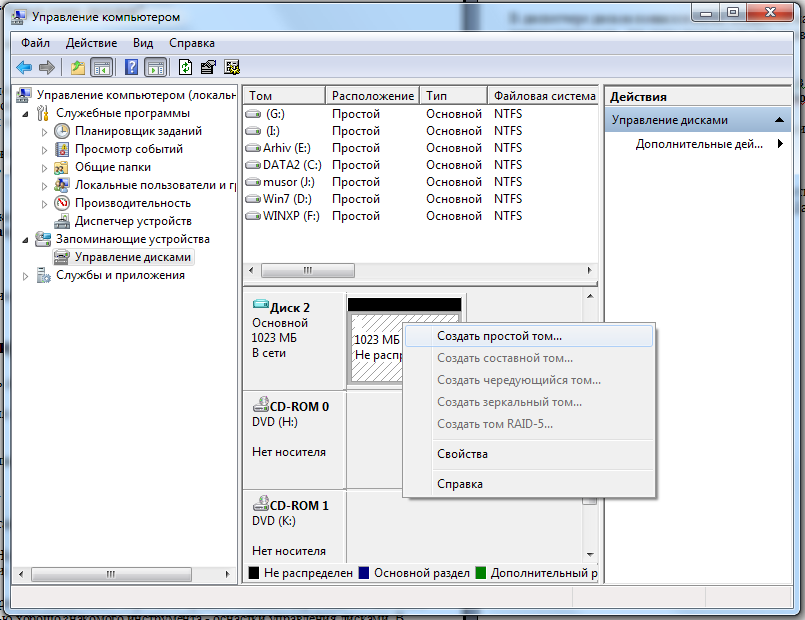The height and width of the screenshot is (620, 805).
Task: Expand the Event Viewer tree node
Action: tap(44, 150)
